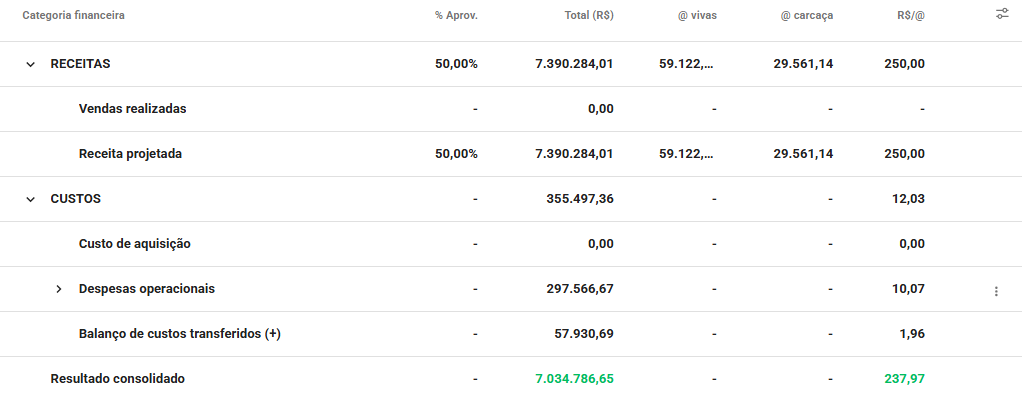Click the R$/@ column header
1022x399 pixels.
911,16
